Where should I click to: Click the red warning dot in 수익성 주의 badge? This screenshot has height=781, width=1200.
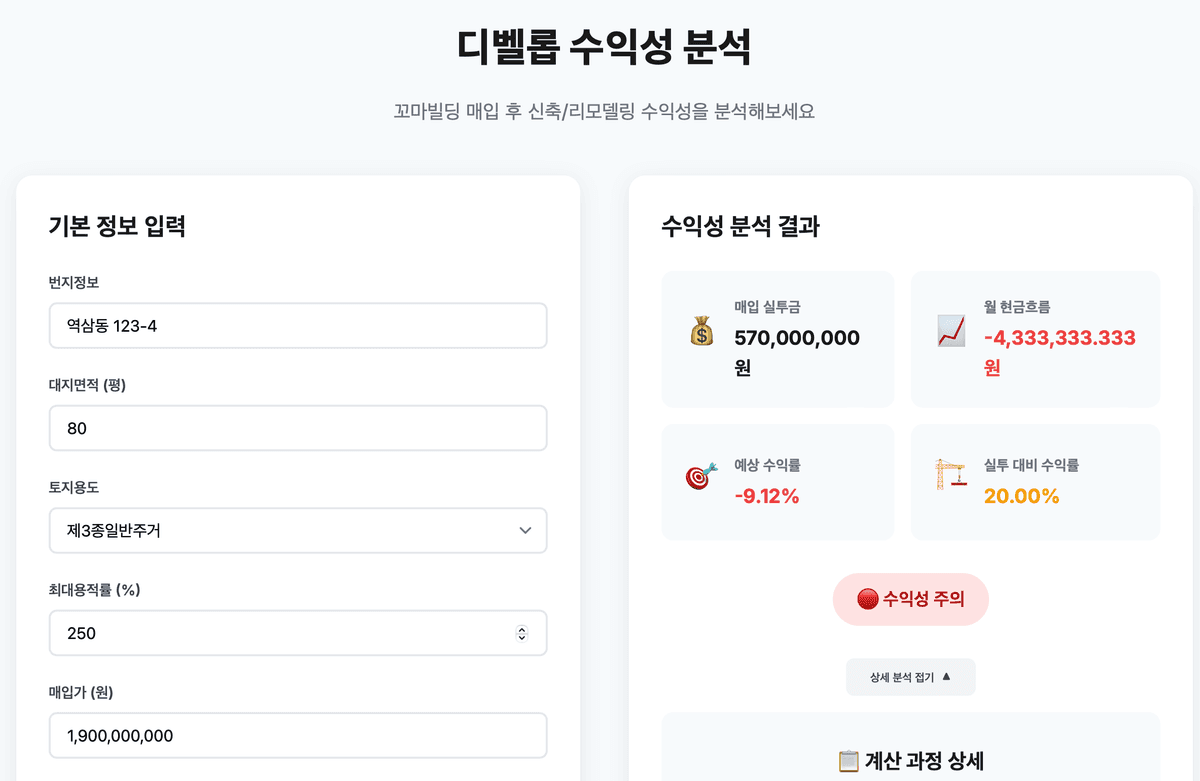(865, 599)
